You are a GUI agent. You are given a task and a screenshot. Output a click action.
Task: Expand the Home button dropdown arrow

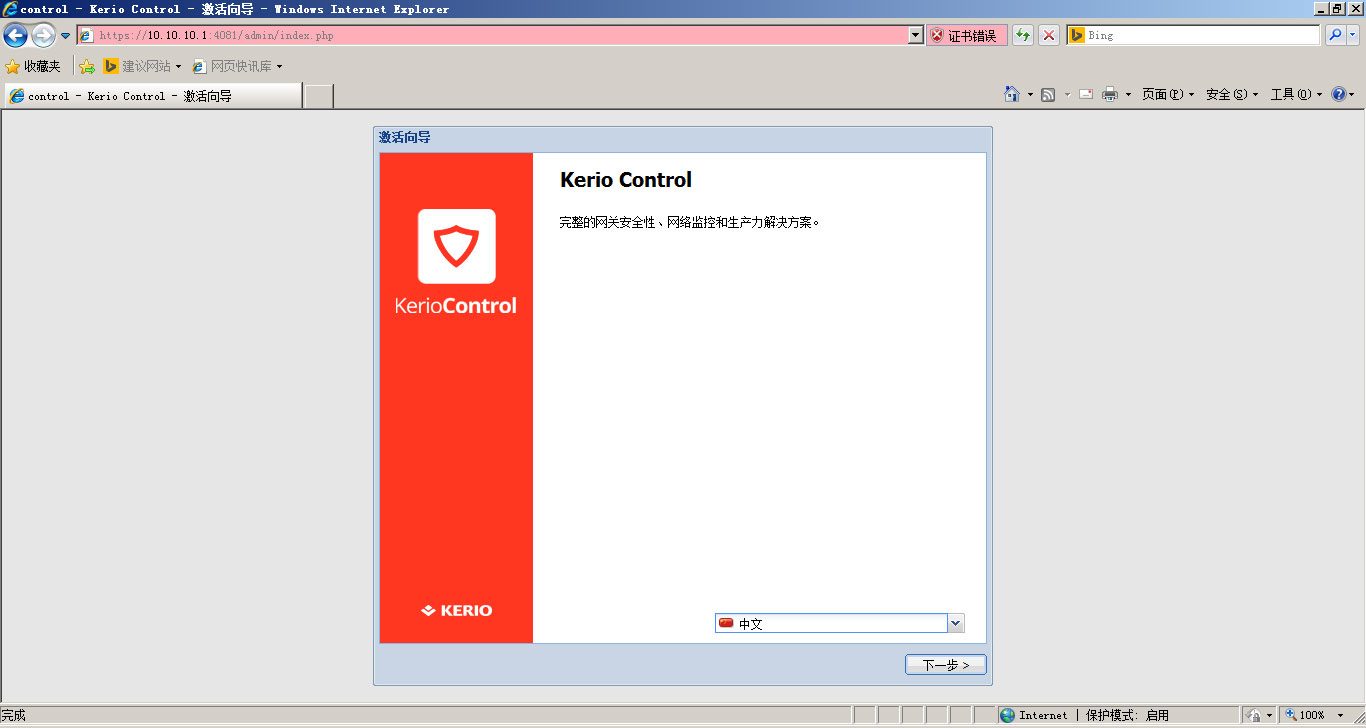tap(1030, 94)
